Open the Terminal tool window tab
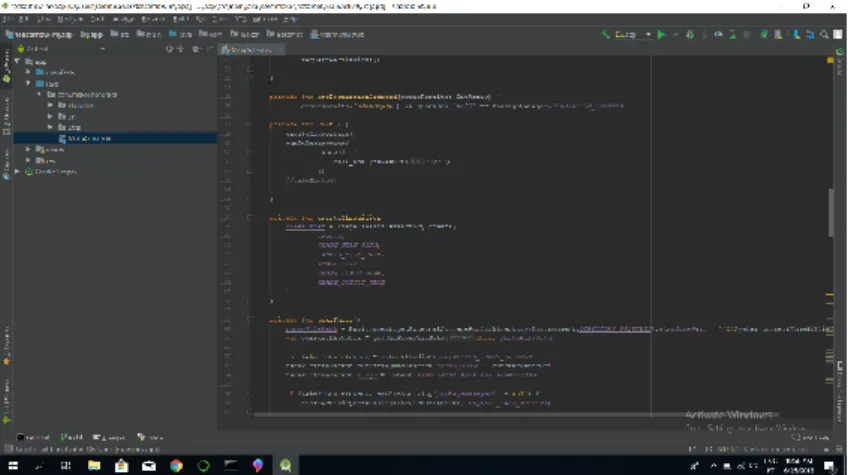The image size is (848, 475). tap(34, 437)
